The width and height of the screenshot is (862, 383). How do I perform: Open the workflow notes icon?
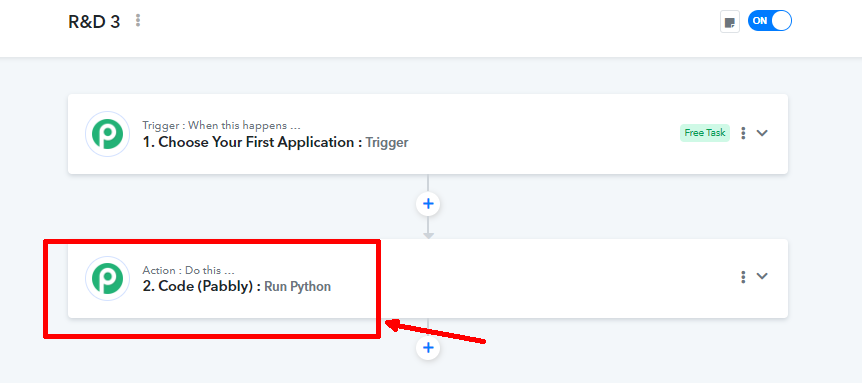pyautogui.click(x=730, y=22)
